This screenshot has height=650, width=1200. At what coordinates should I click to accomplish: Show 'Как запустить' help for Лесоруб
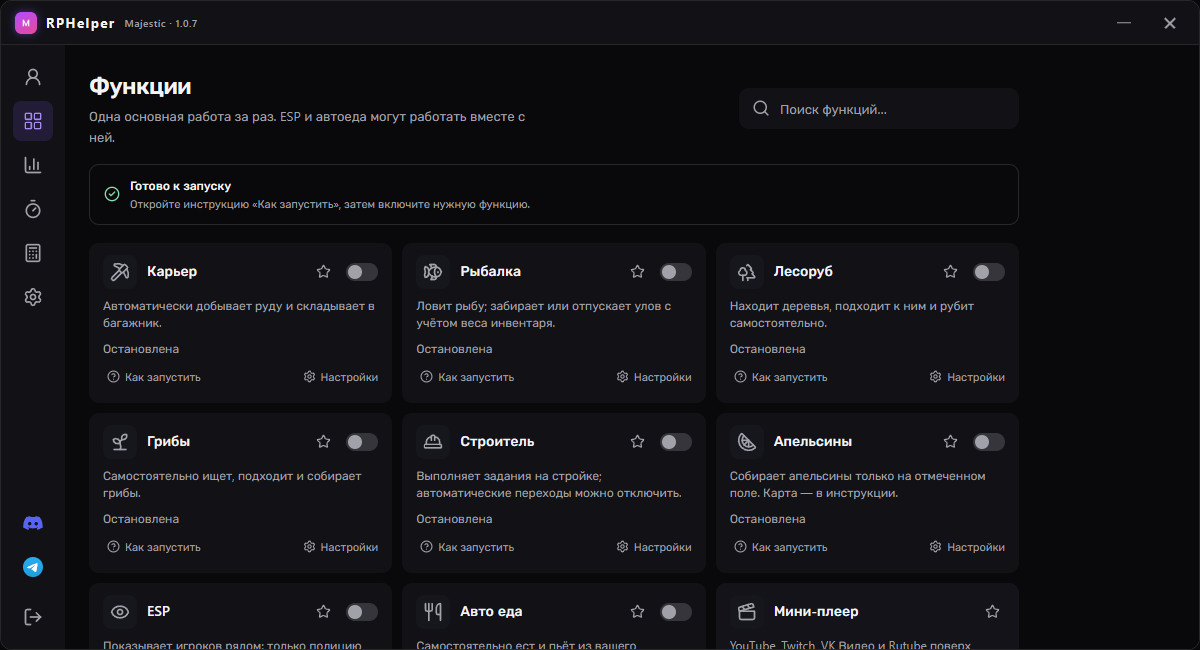tap(781, 377)
